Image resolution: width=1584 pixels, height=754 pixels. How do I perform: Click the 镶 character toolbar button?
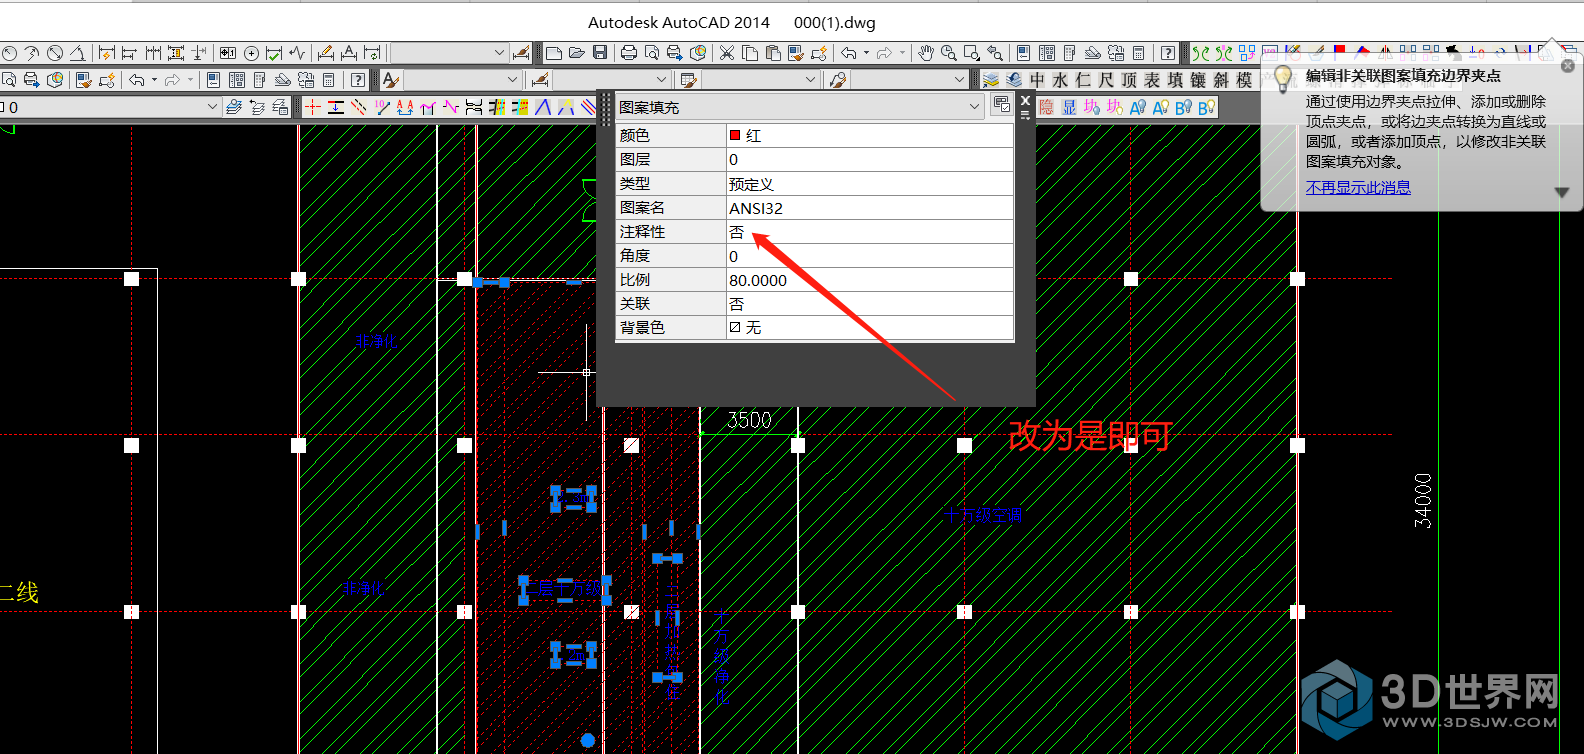1198,80
